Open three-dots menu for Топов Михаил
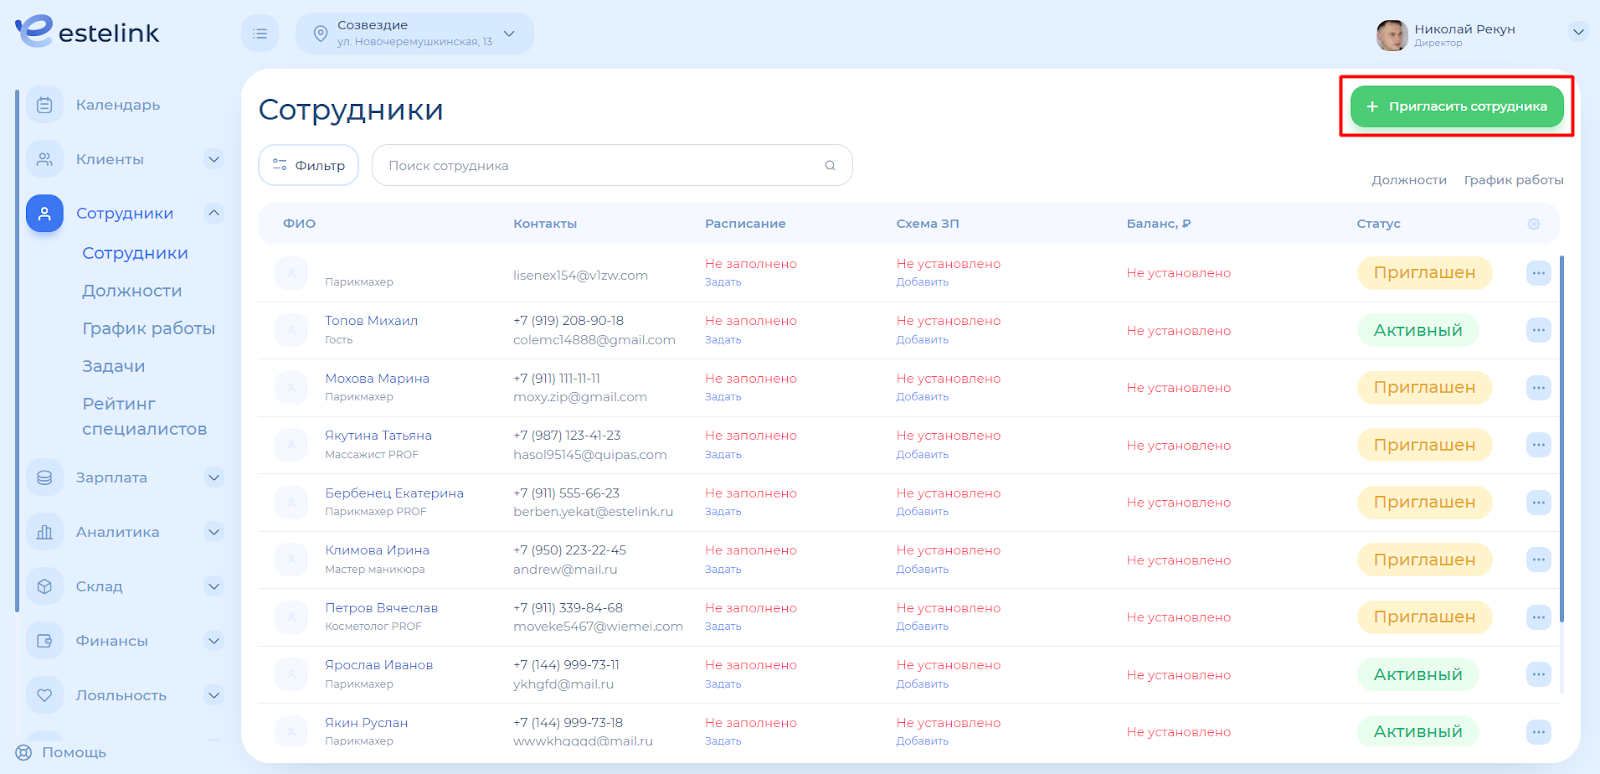Image resolution: width=1600 pixels, height=774 pixels. tap(1538, 330)
